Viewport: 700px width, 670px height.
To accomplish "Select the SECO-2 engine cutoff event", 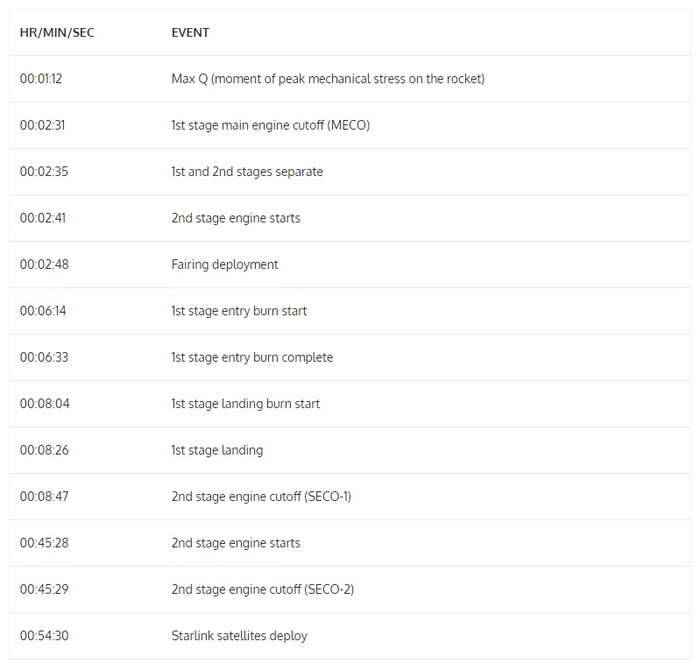I will (x=262, y=589).
